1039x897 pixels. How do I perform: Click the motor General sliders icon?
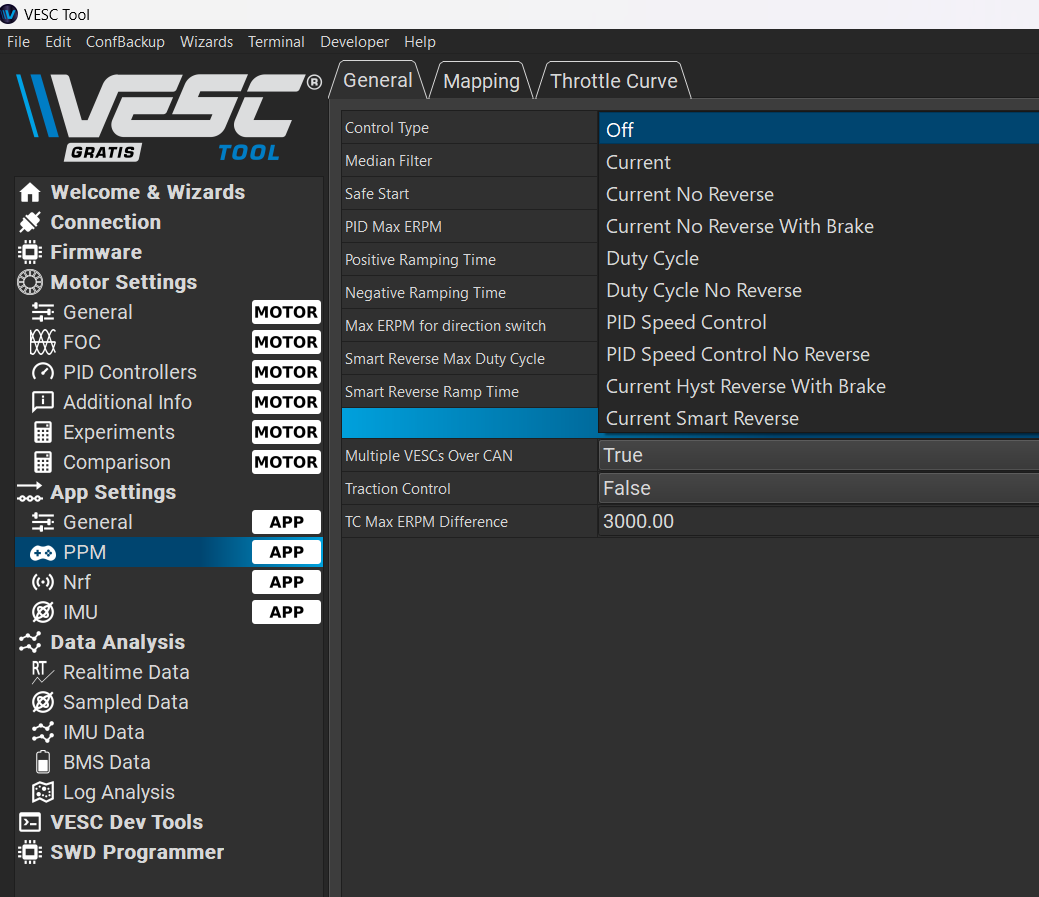pos(43,312)
